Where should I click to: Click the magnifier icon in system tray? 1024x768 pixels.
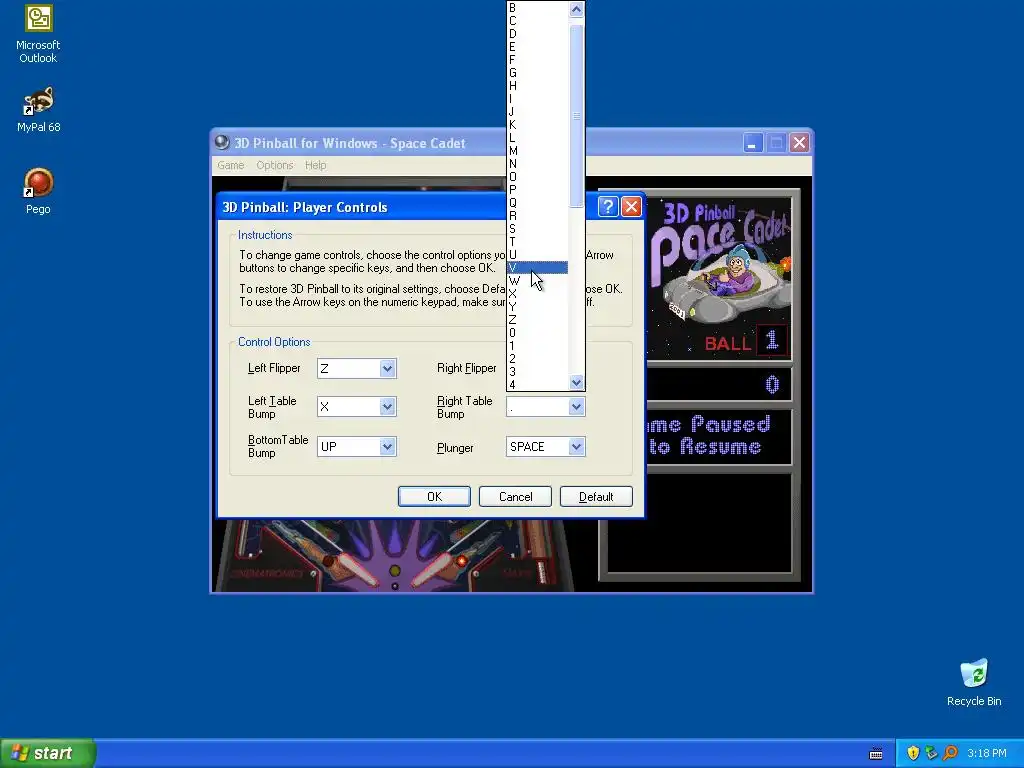[x=950, y=753]
